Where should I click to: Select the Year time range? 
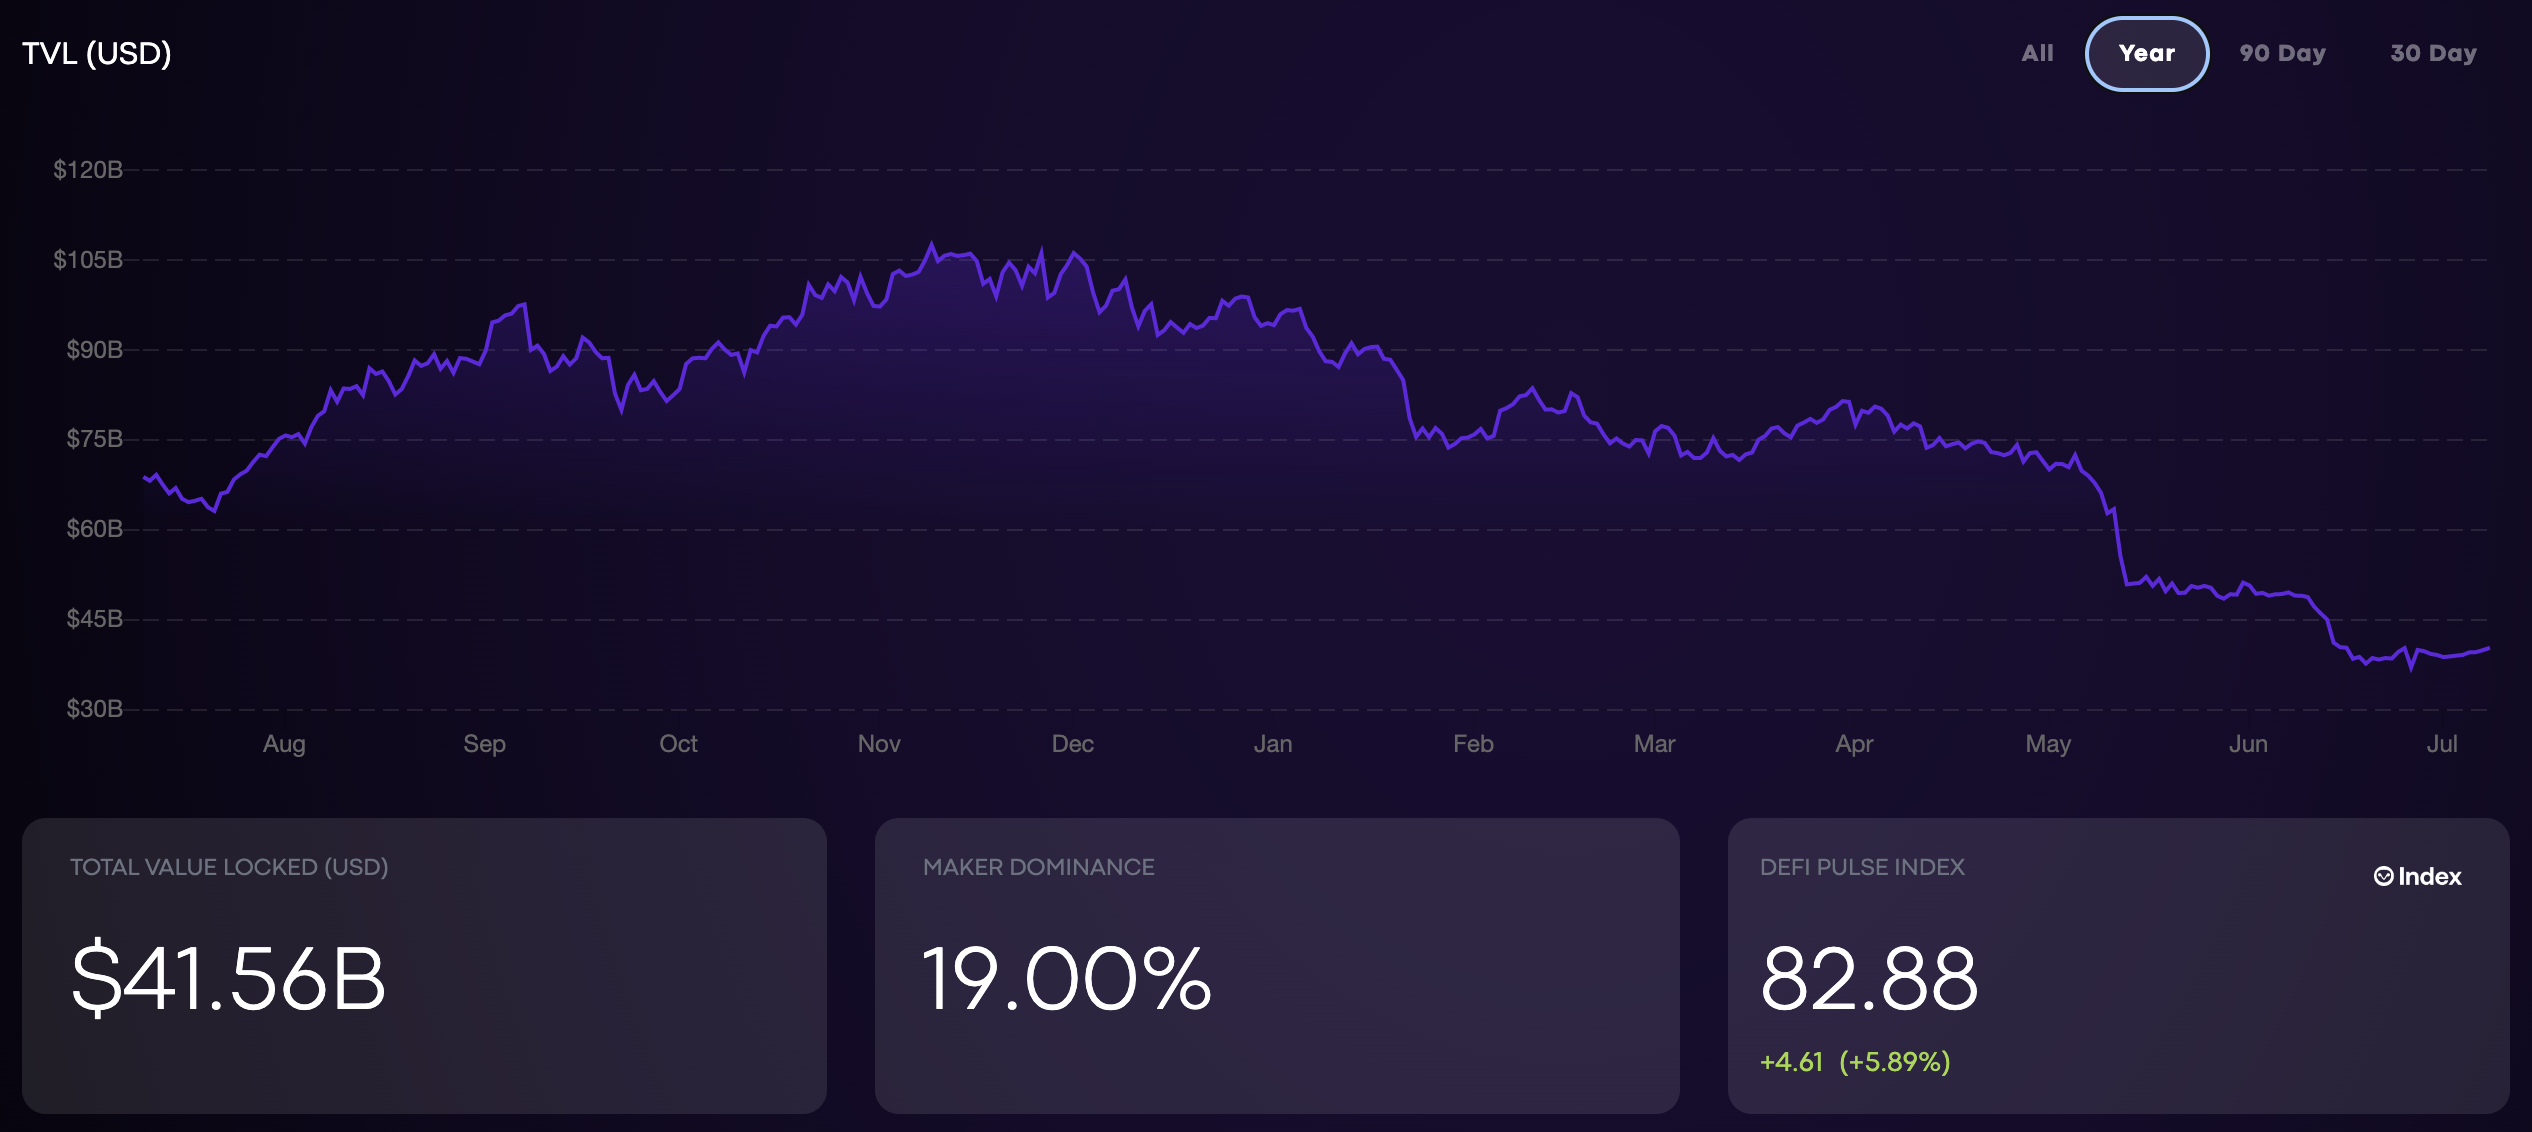[2146, 54]
